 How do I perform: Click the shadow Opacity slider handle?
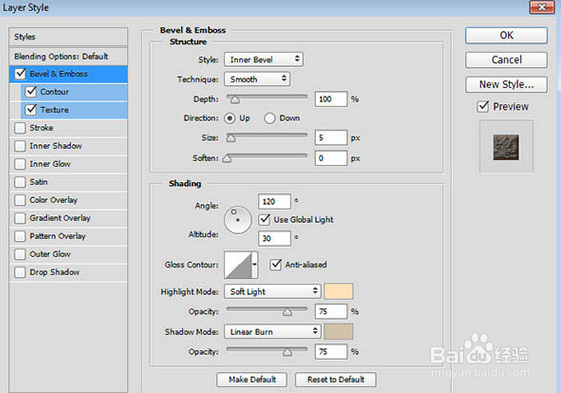pyautogui.click(x=287, y=352)
